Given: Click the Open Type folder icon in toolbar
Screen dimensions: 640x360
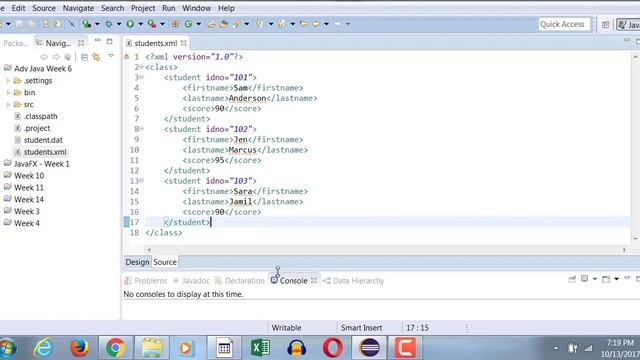Looking at the screenshot, I should tap(211, 24).
